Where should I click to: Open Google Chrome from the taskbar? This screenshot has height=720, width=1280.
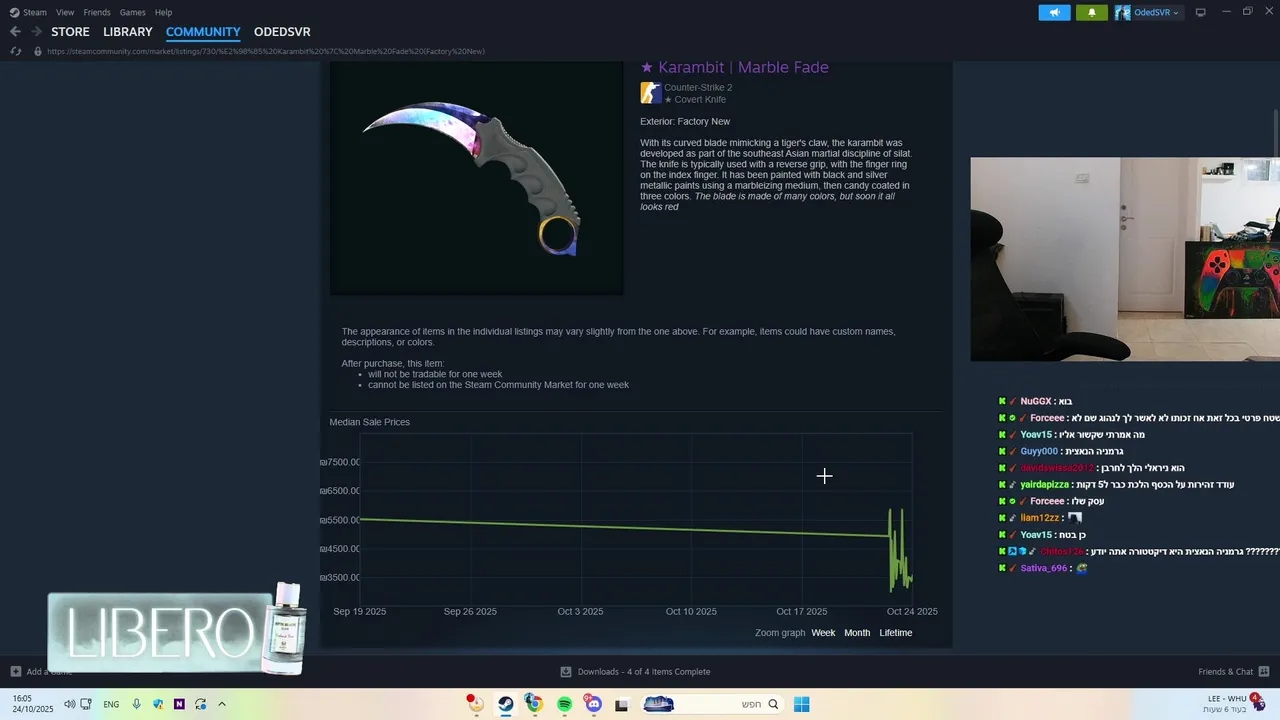pos(535,704)
